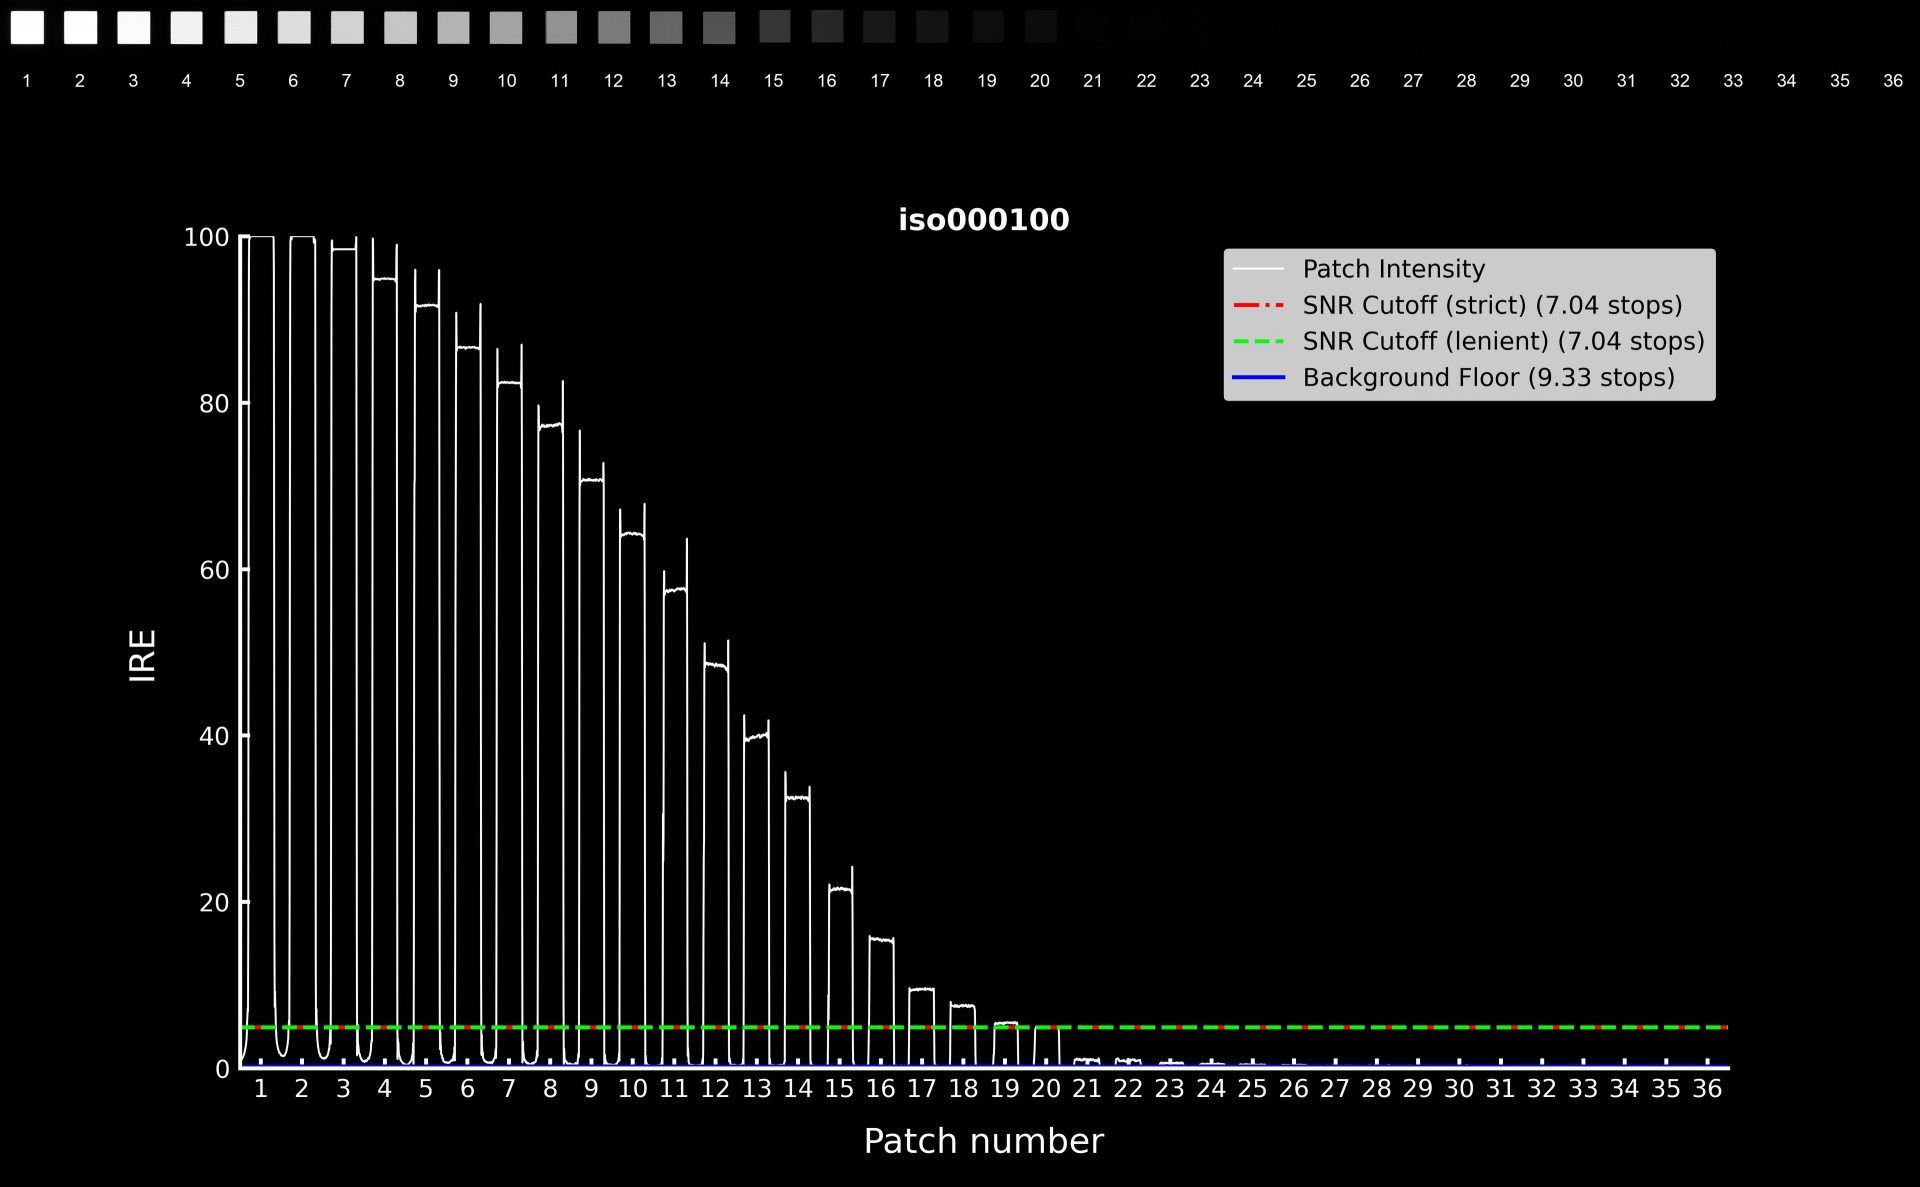
Task: Click the white patch swatch numbered 1
Action: tap(27, 28)
